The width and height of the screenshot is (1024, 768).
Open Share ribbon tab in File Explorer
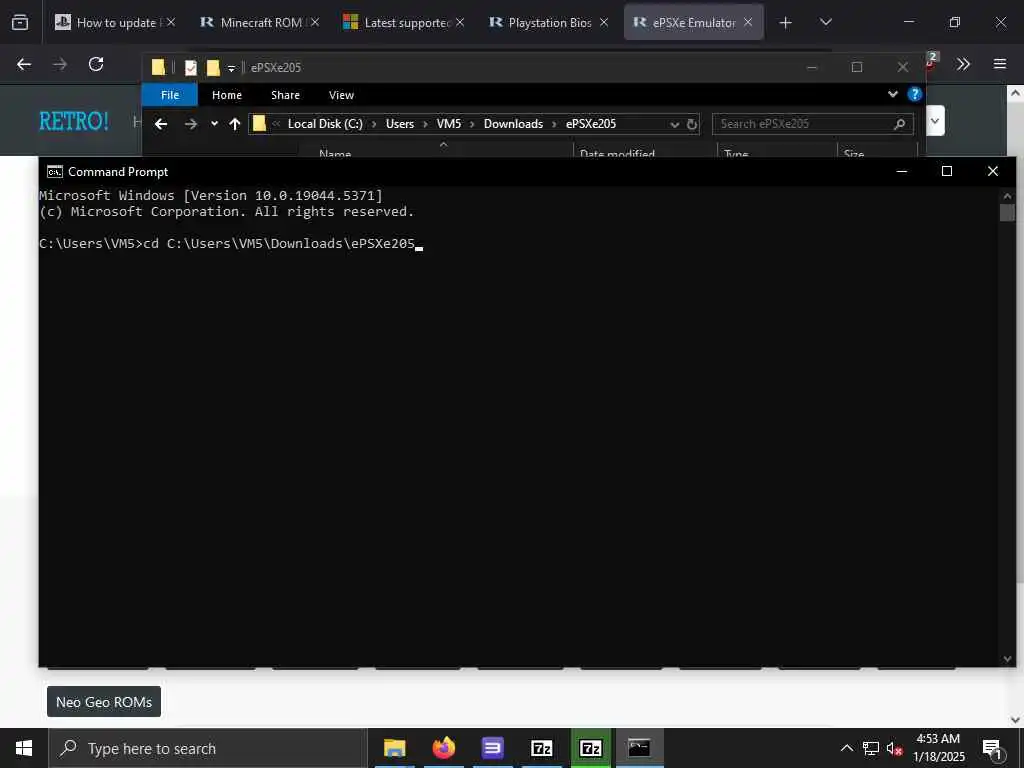[x=285, y=95]
